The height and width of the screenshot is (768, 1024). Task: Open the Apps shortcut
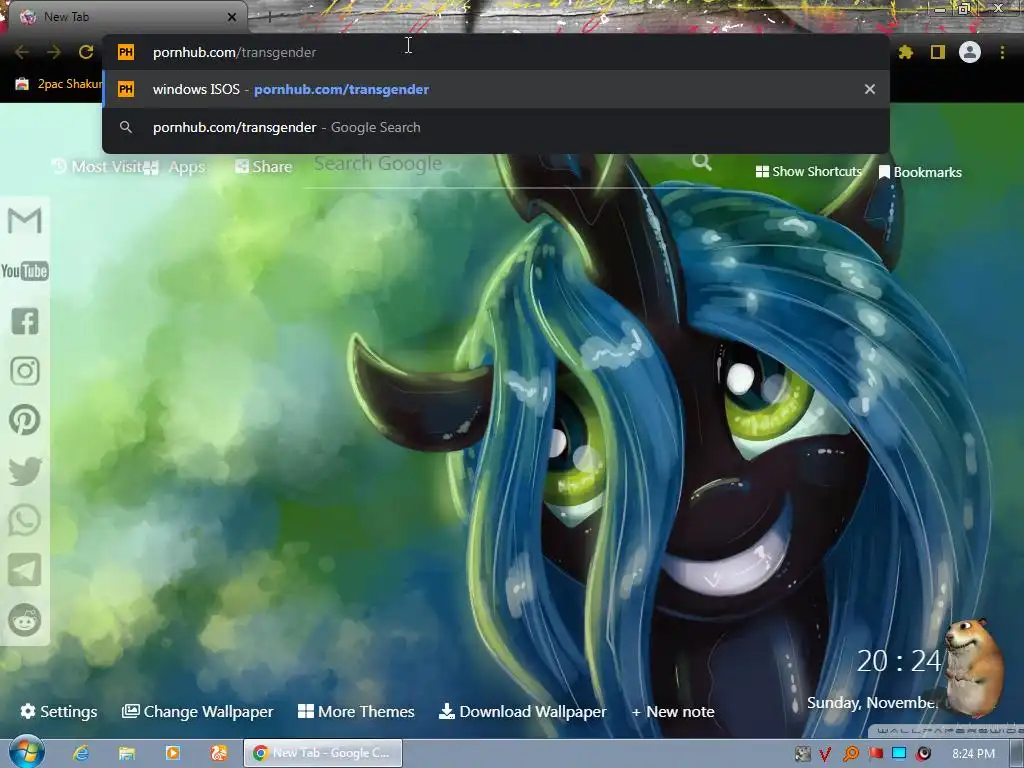point(175,167)
